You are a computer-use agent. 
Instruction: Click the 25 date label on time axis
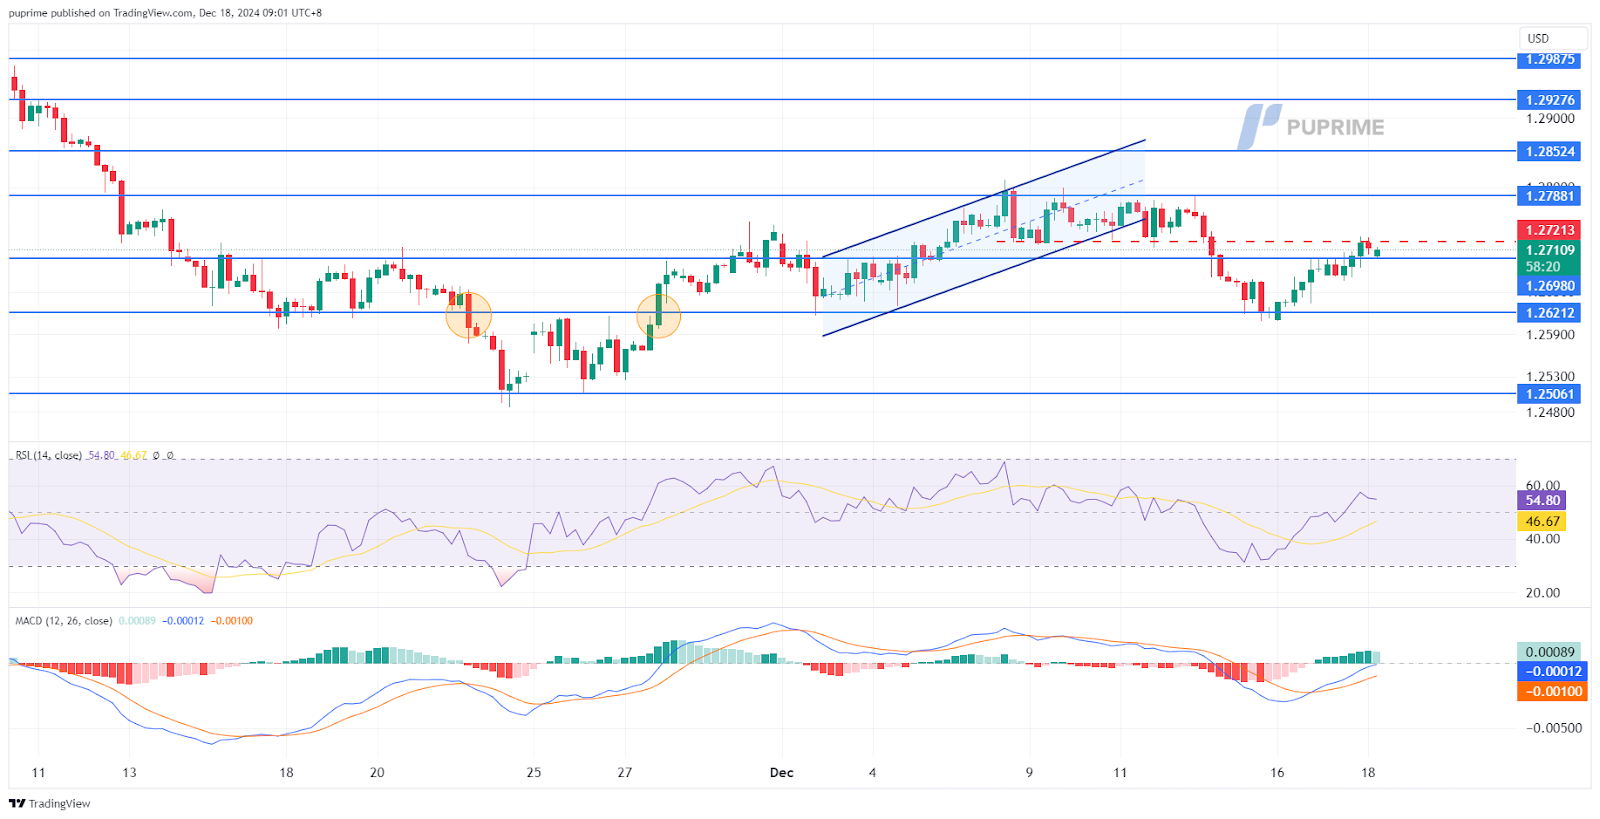click(534, 772)
